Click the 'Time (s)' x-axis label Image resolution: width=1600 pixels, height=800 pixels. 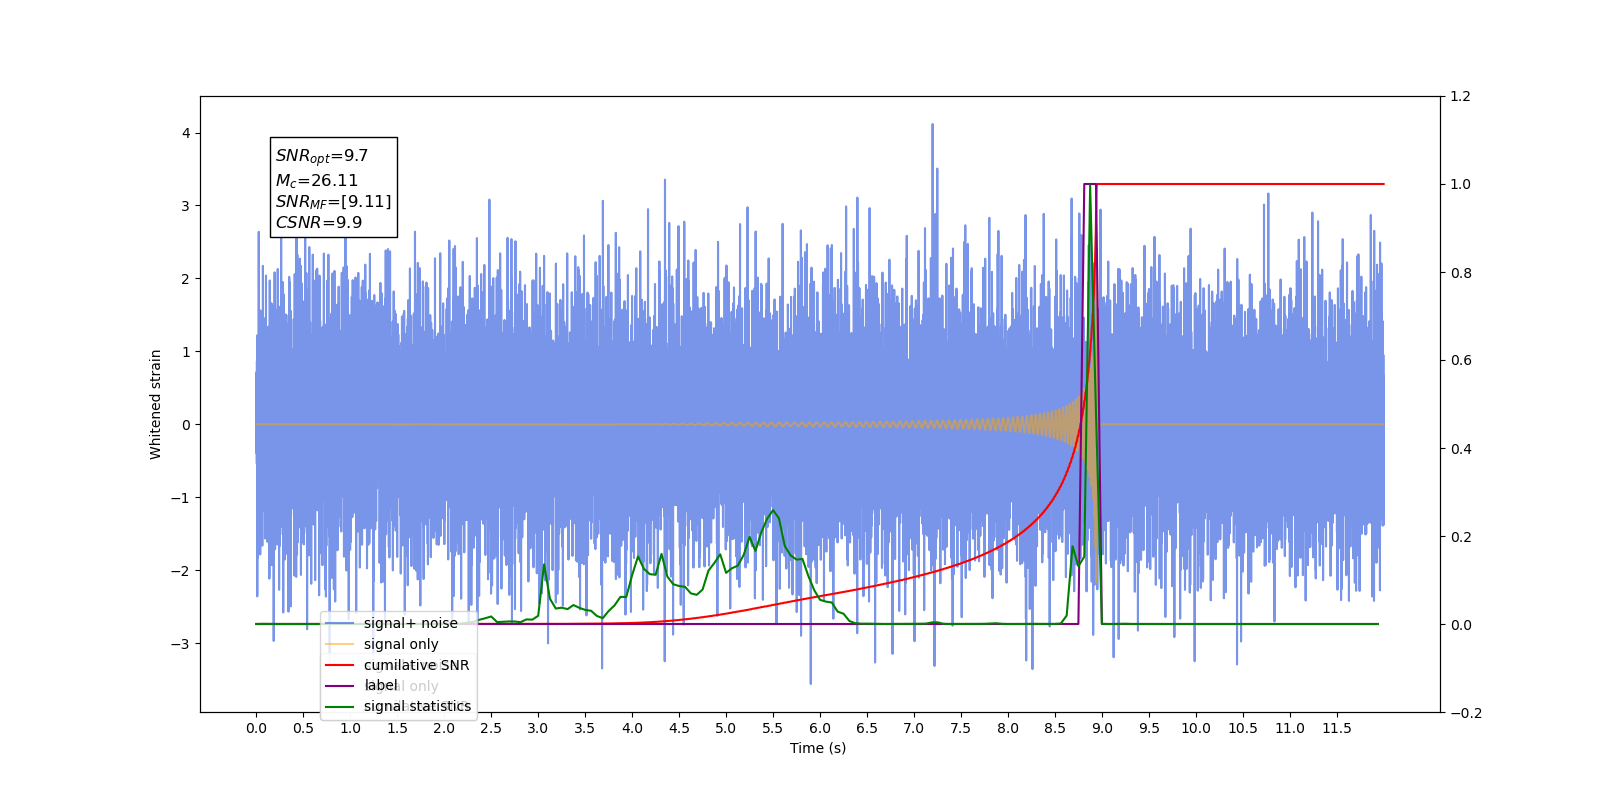coord(818,748)
